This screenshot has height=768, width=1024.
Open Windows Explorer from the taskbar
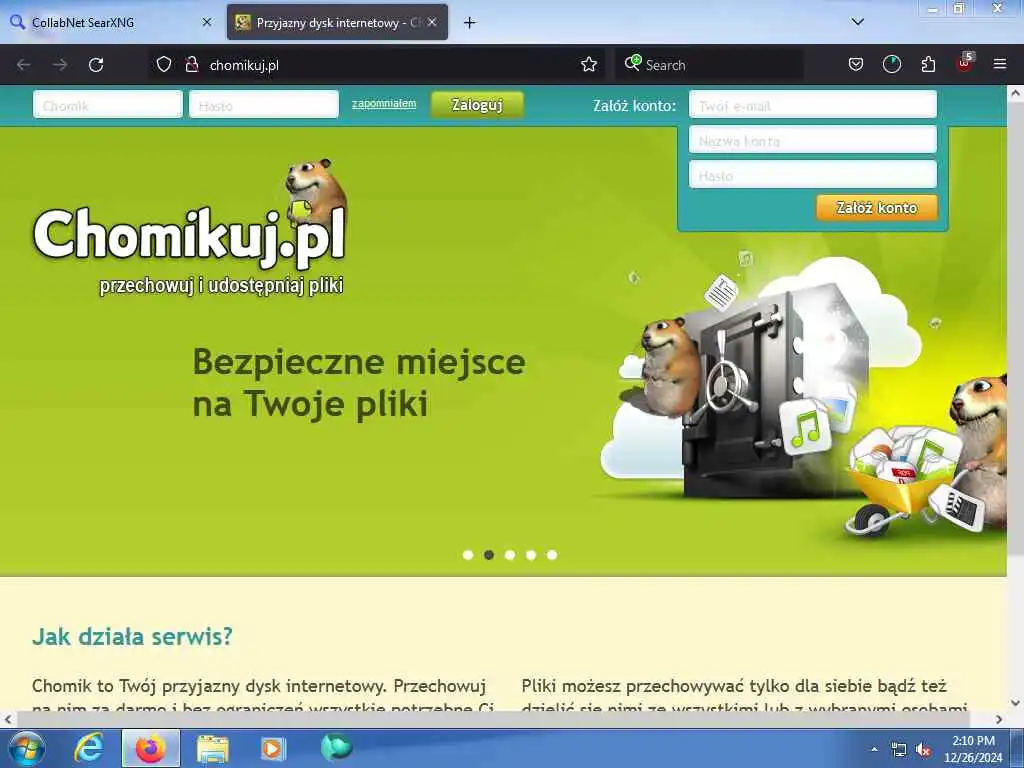213,748
